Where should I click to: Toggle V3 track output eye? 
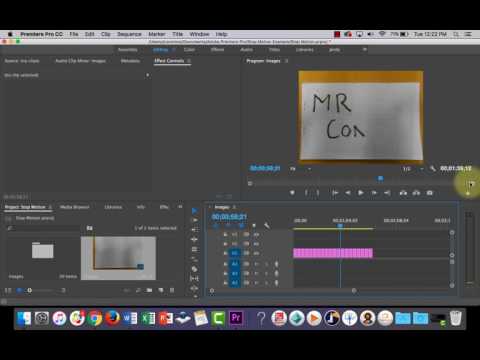click(x=256, y=235)
